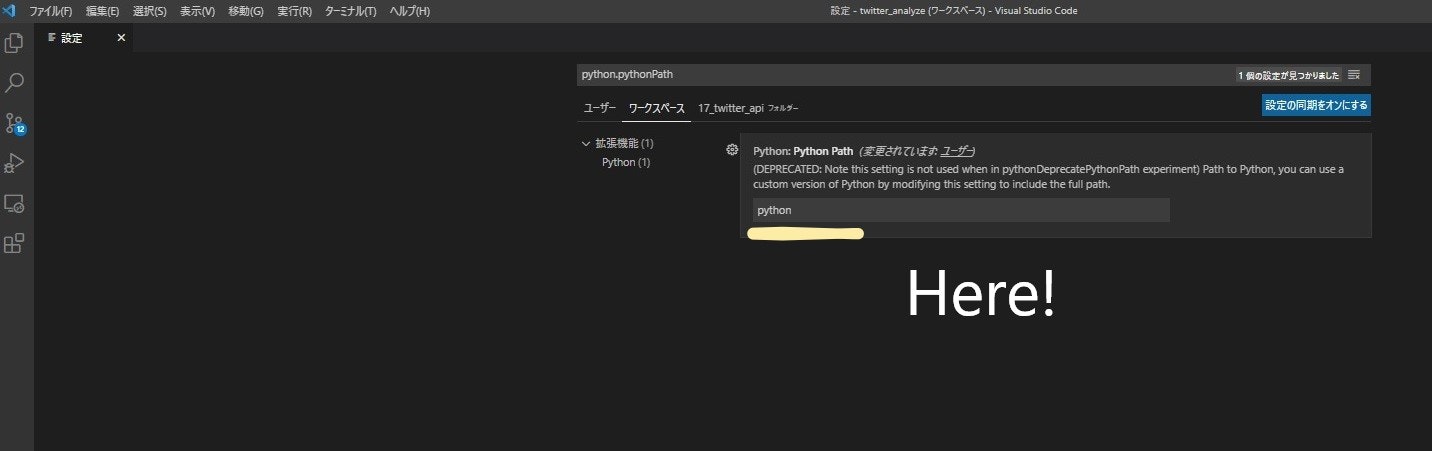Viewport: 1432px width, 451px height.
Task: Click the 1 個の設定が見つかりました count label
Action: click(1289, 75)
